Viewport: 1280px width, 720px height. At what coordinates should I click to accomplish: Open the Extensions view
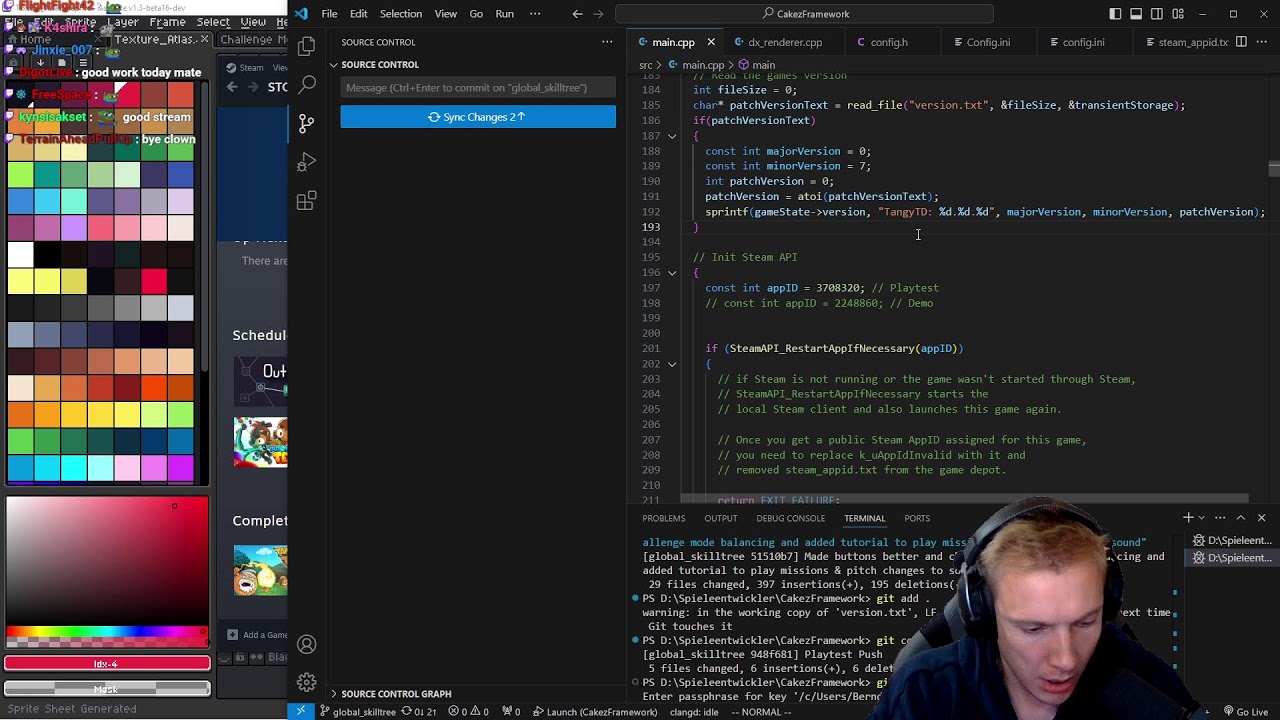(307, 201)
